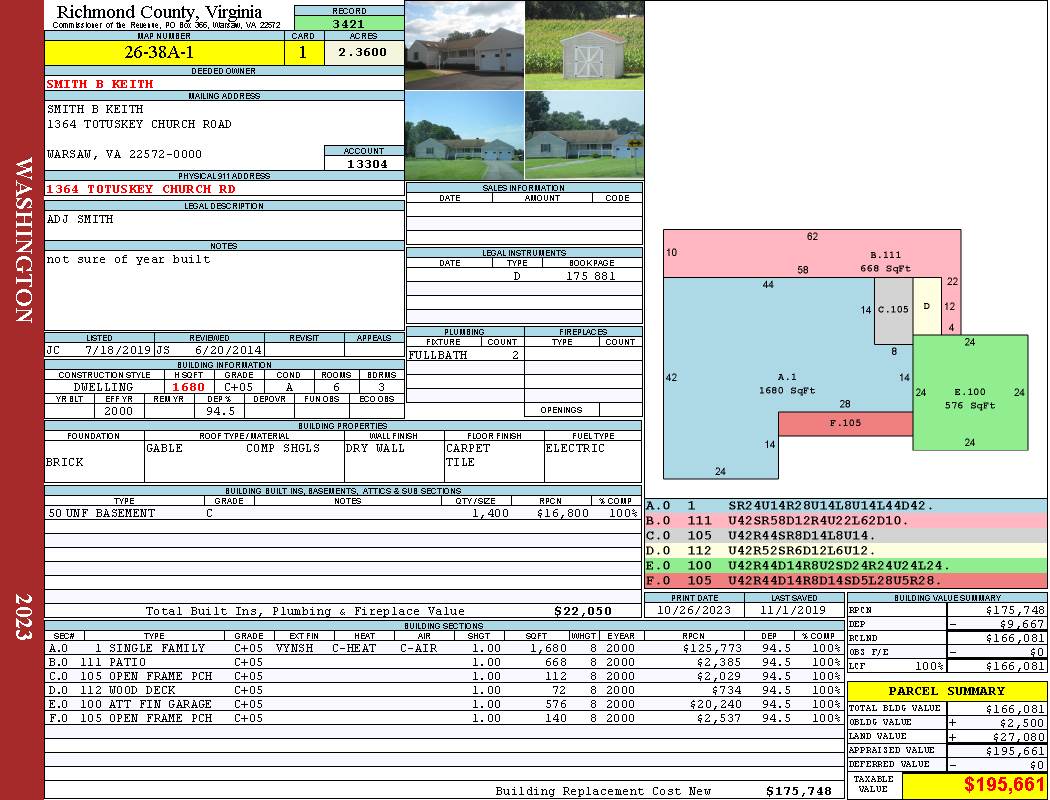Click sketch legend row C.0 105

pyautogui.click(x=845, y=536)
